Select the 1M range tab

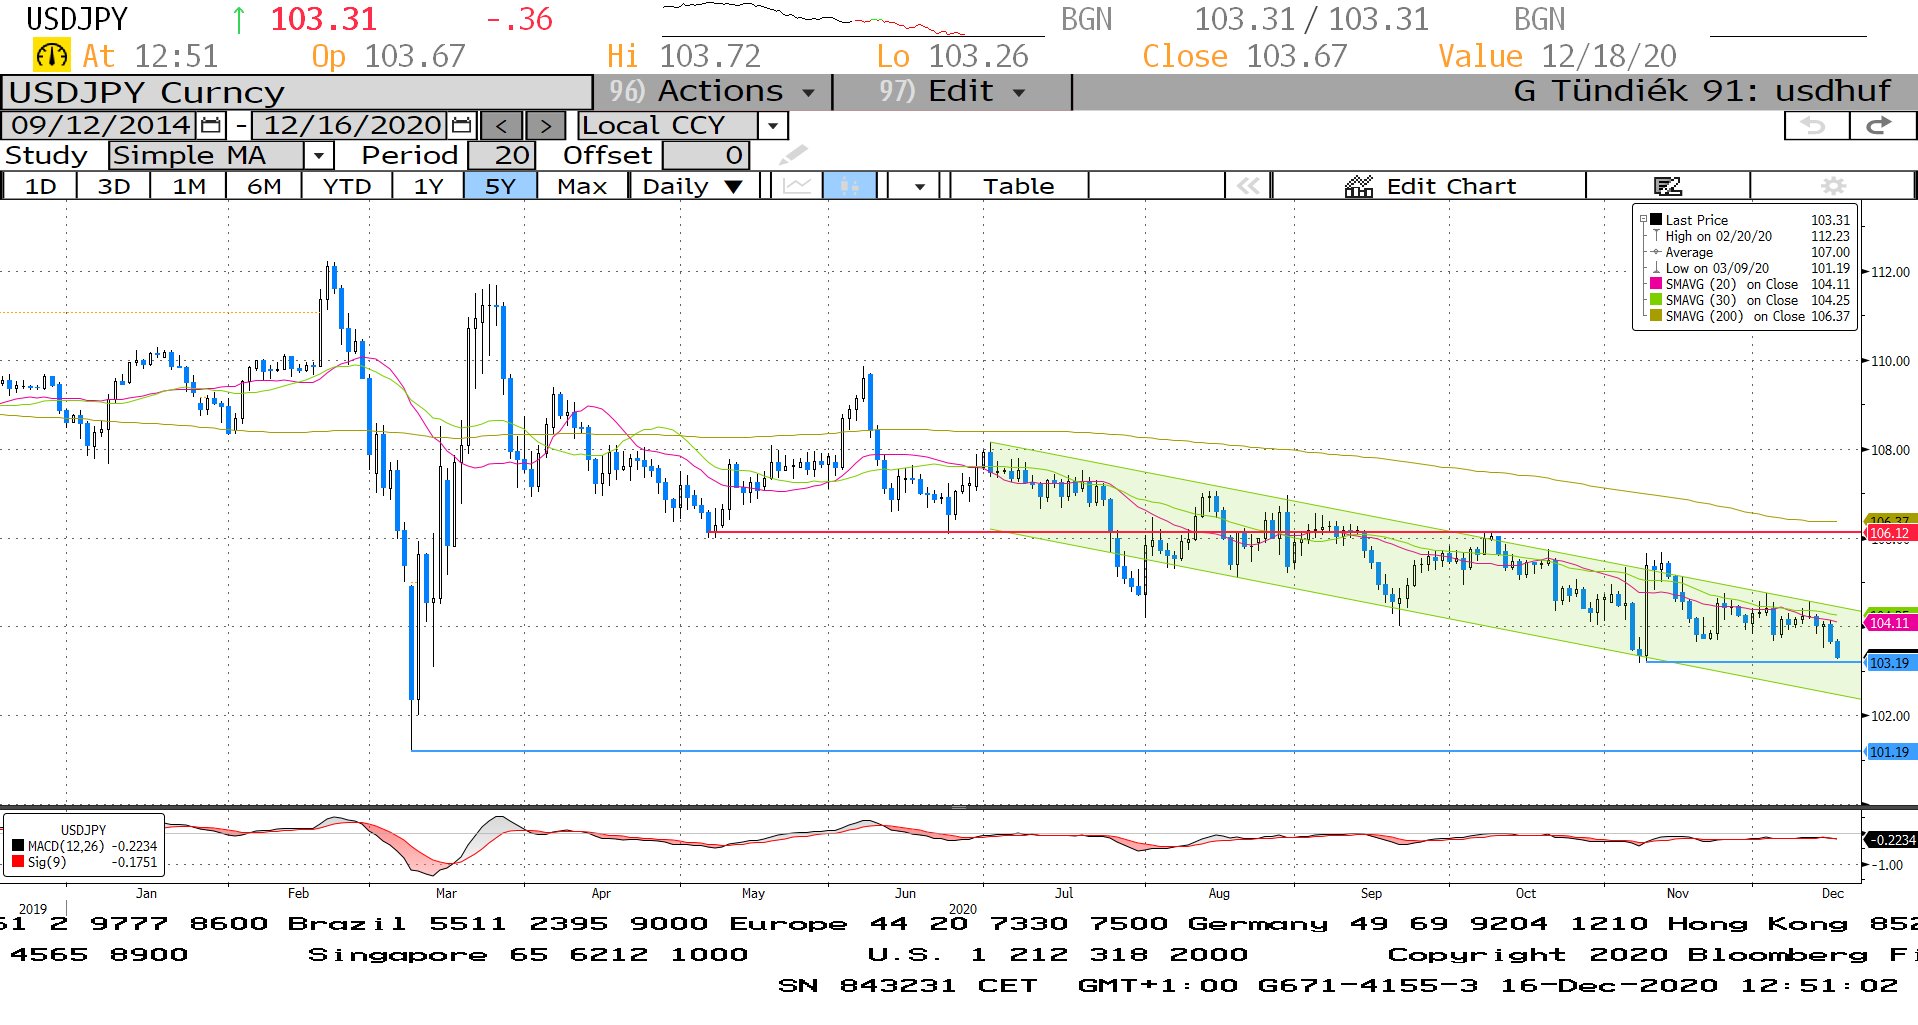pos(188,186)
